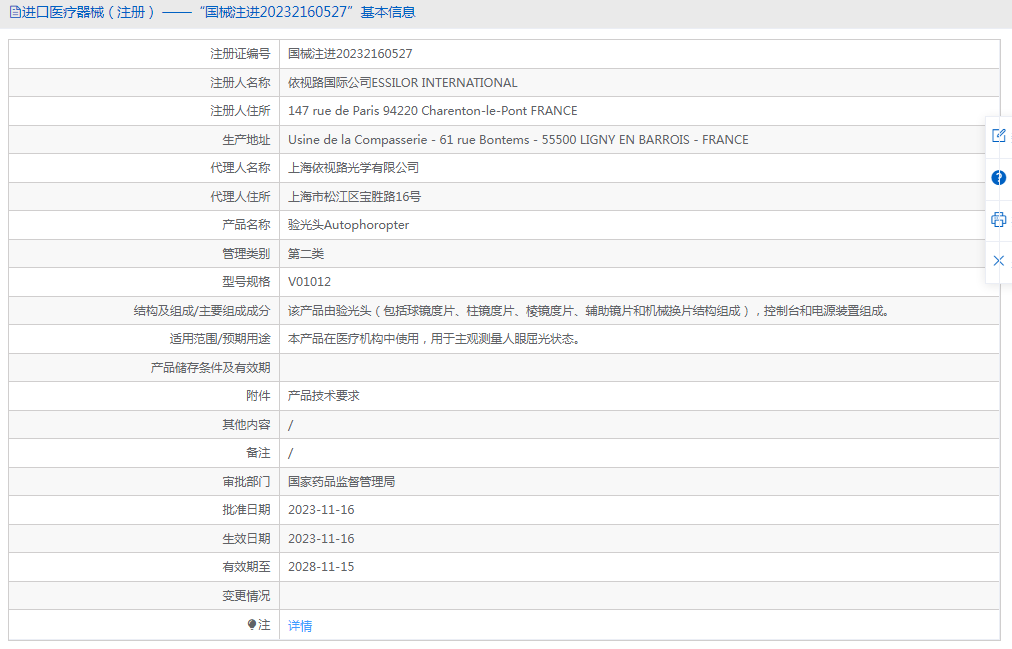Click expiry date 2028-11-15
Viewport: 1012px width, 649px height.
321,566
